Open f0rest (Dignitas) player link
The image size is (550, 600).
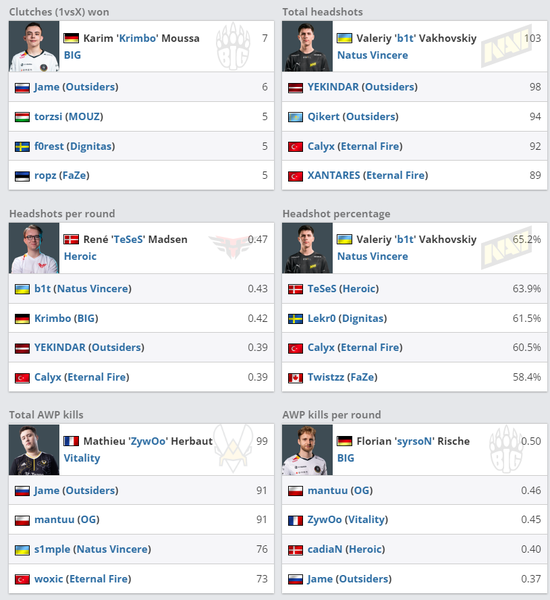[75, 146]
